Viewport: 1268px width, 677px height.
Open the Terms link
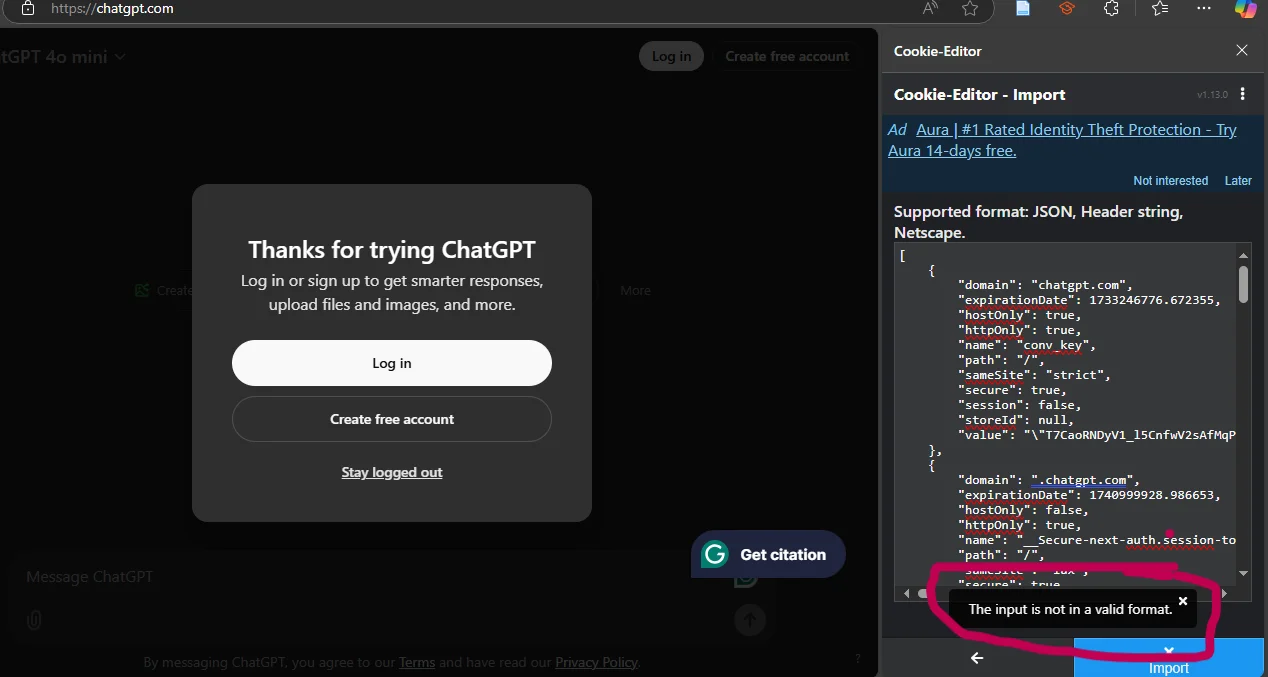(x=417, y=662)
